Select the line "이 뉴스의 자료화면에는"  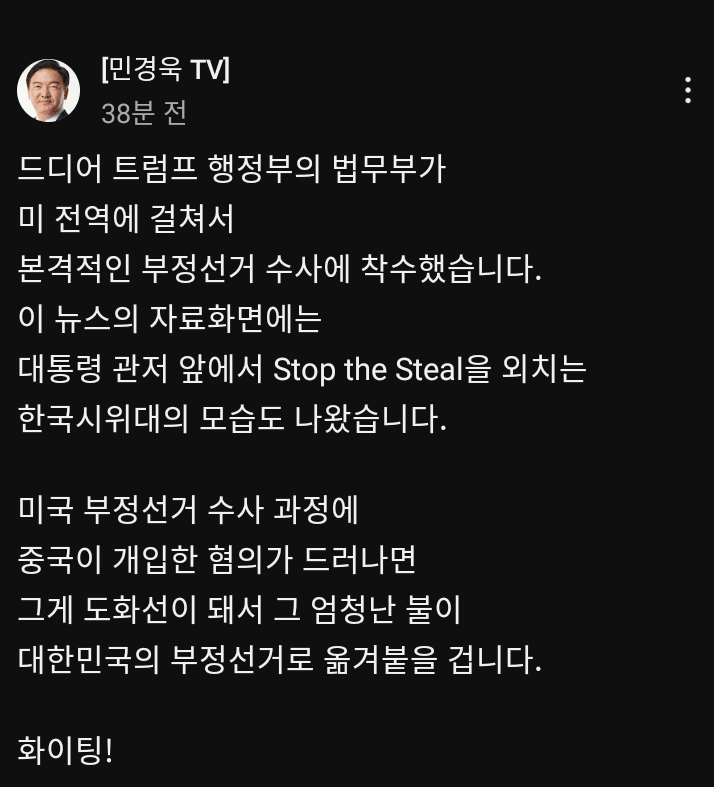pos(170,319)
